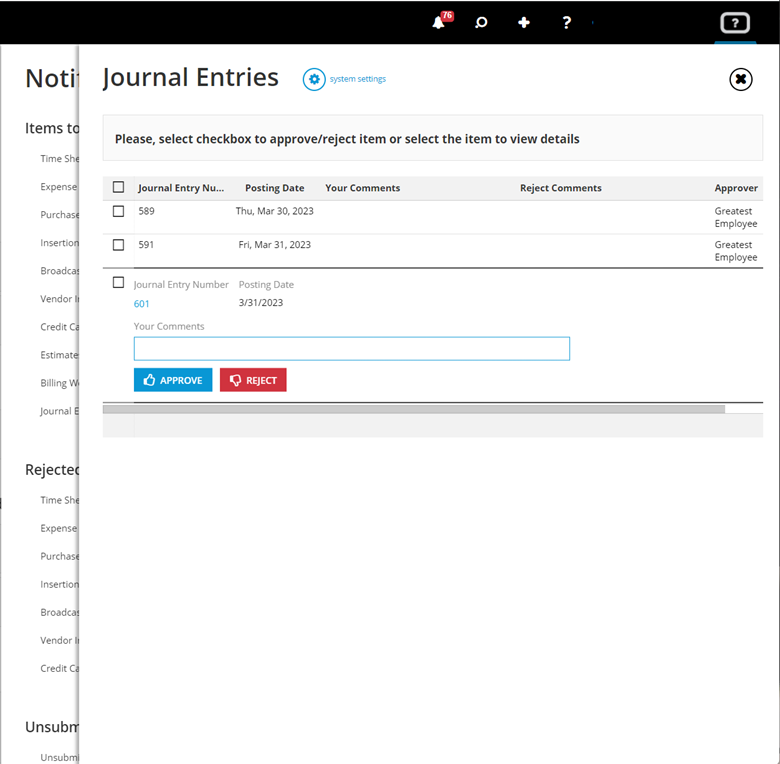The image size is (780, 764).
Task: Reject the journal entry with REJECT button
Action: 253,380
